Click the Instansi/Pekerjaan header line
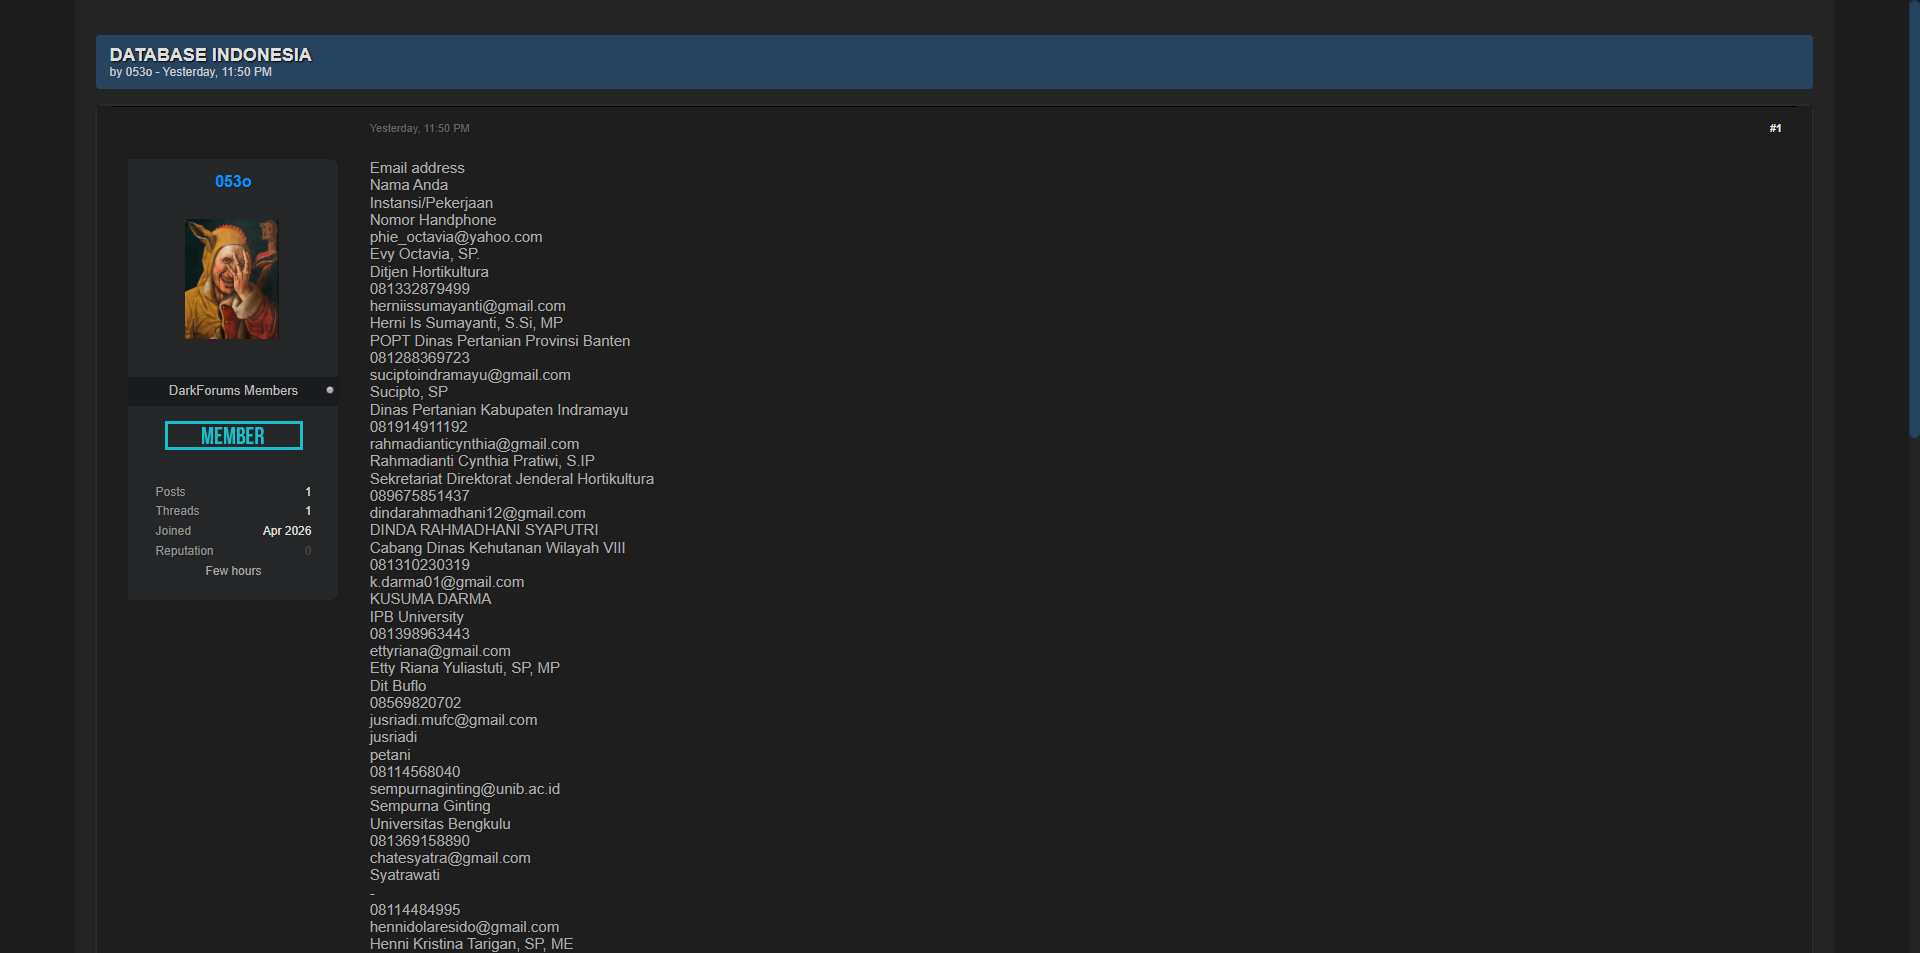Image resolution: width=1920 pixels, height=953 pixels. pyautogui.click(x=431, y=203)
